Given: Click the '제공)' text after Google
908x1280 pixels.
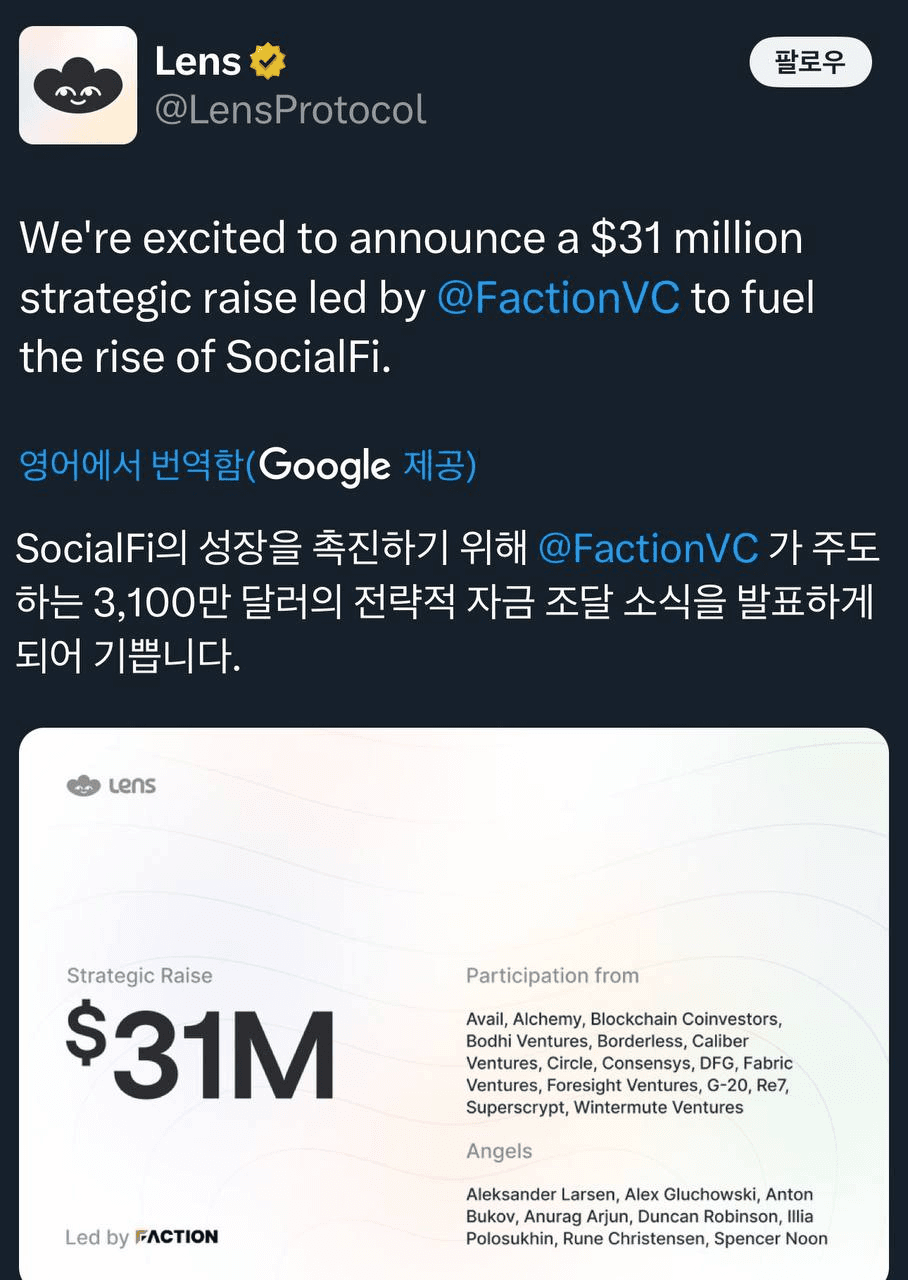Looking at the screenshot, I should tap(439, 466).
